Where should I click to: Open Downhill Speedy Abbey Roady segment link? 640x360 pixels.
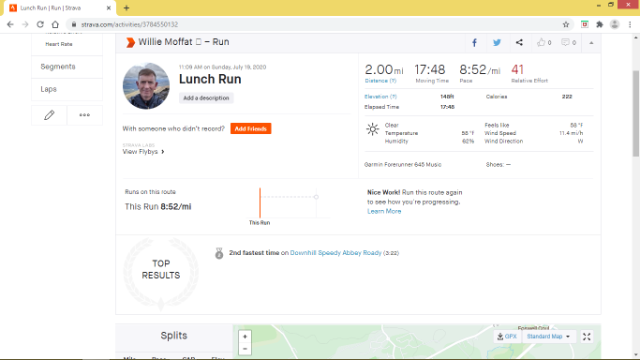[336, 253]
